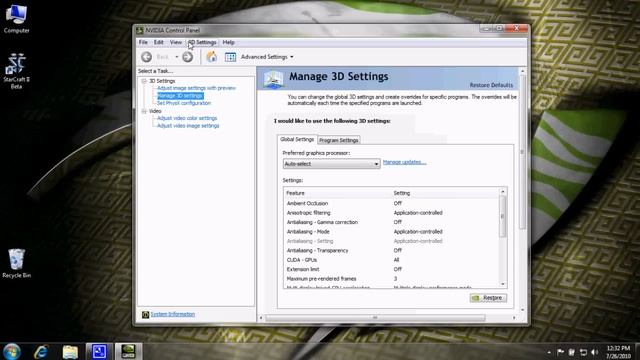Open the Back history dropdown arrow
Image resolution: width=640 pixels, height=360 pixels.
click(177, 57)
